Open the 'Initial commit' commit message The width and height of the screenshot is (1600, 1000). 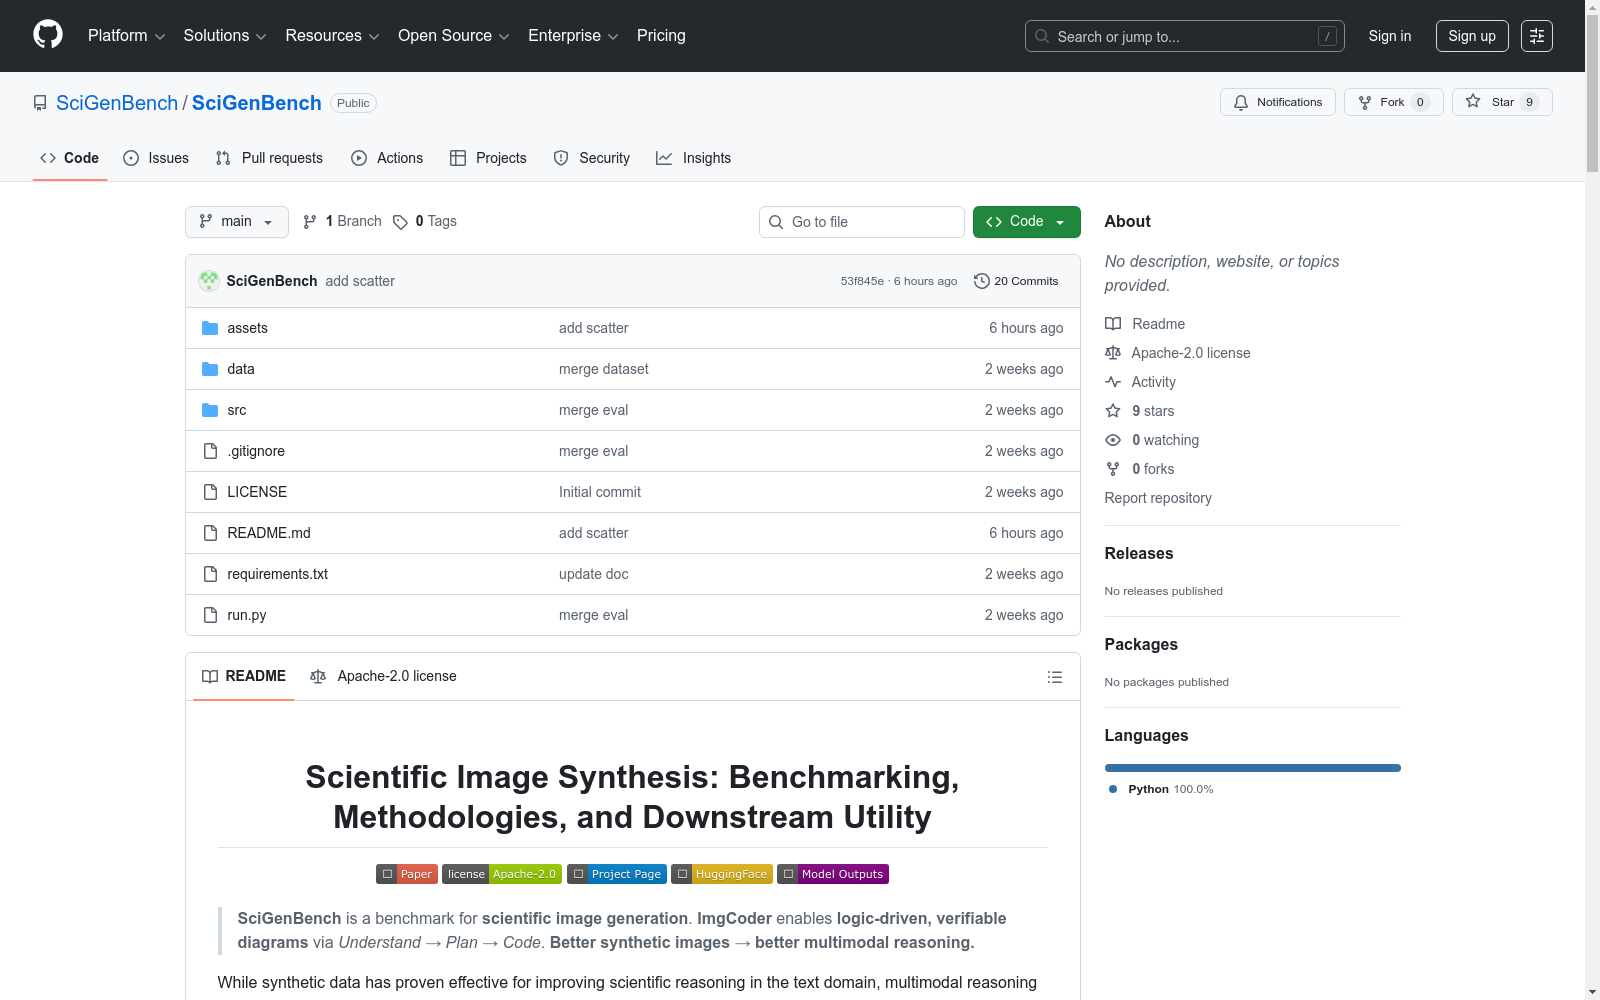click(x=600, y=492)
